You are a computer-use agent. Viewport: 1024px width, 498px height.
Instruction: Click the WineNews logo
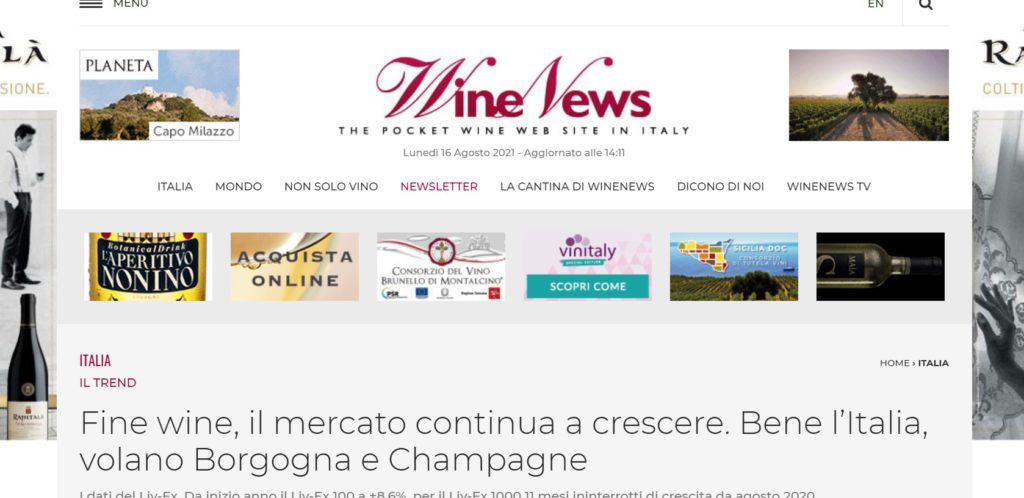[x=513, y=96]
